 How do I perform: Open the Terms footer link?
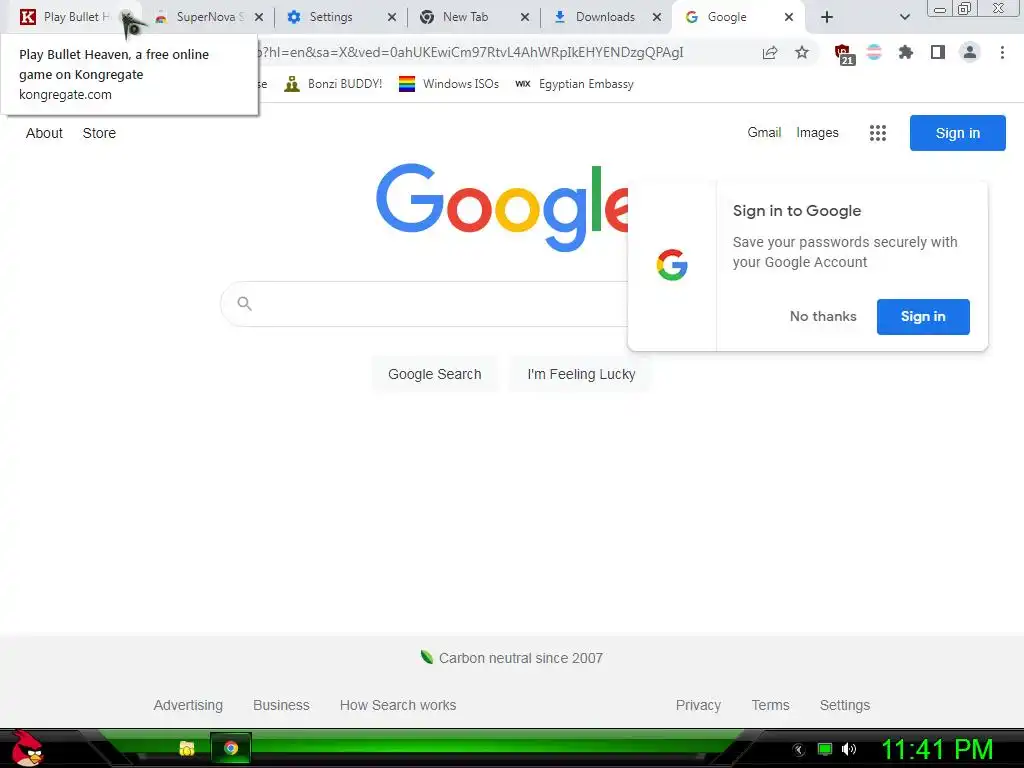tap(770, 705)
